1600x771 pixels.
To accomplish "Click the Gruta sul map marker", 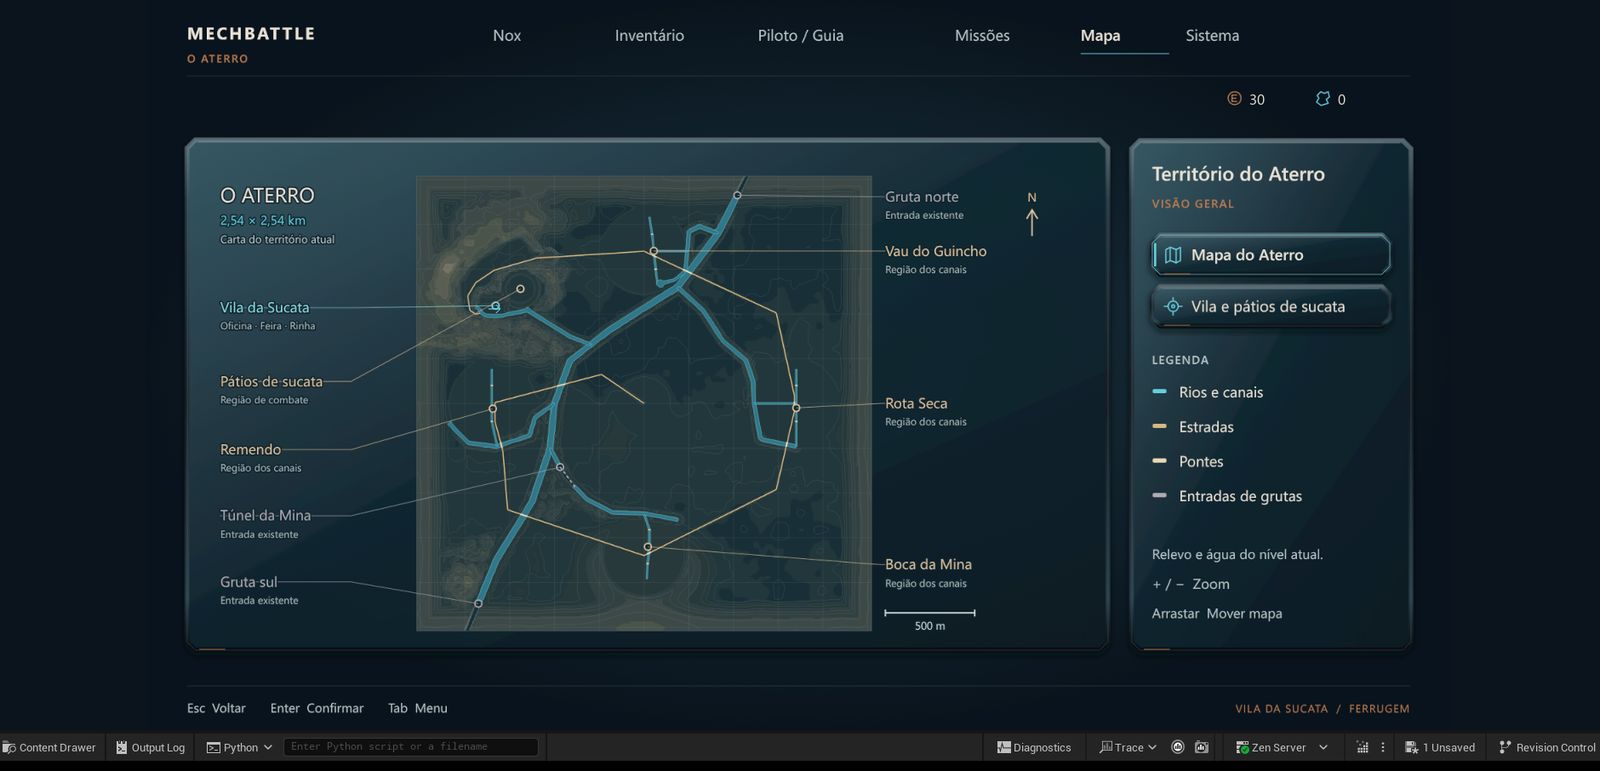I will click(x=478, y=603).
